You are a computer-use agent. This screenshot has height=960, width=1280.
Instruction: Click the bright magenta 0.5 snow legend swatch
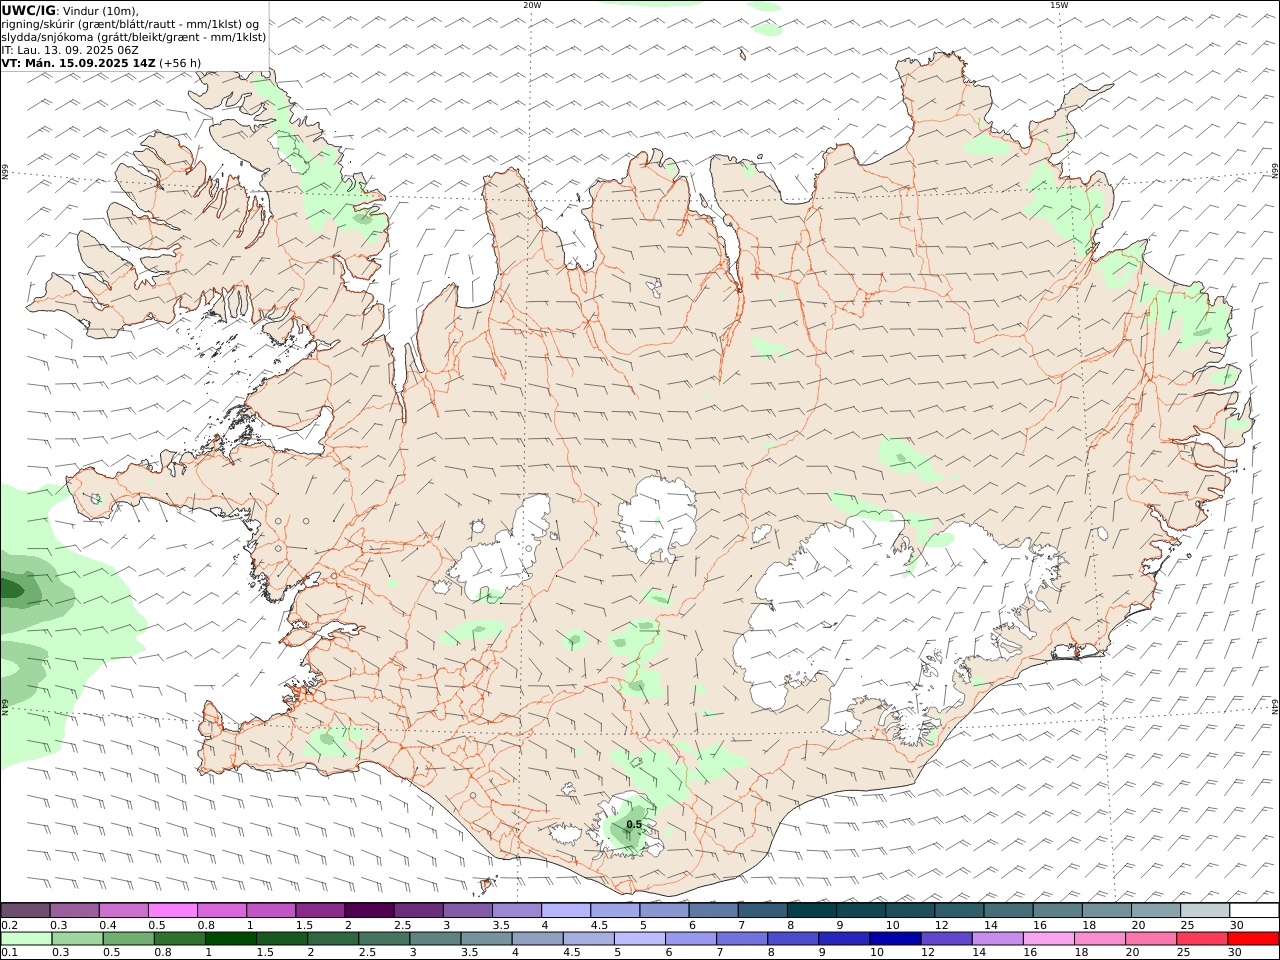click(172, 910)
